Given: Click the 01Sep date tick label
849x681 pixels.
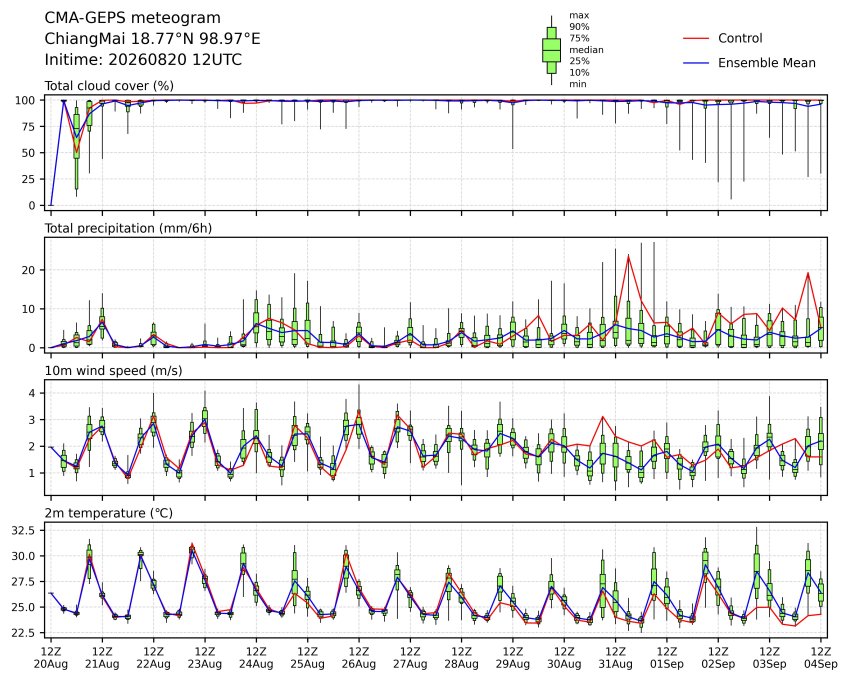Looking at the screenshot, I should [667, 664].
